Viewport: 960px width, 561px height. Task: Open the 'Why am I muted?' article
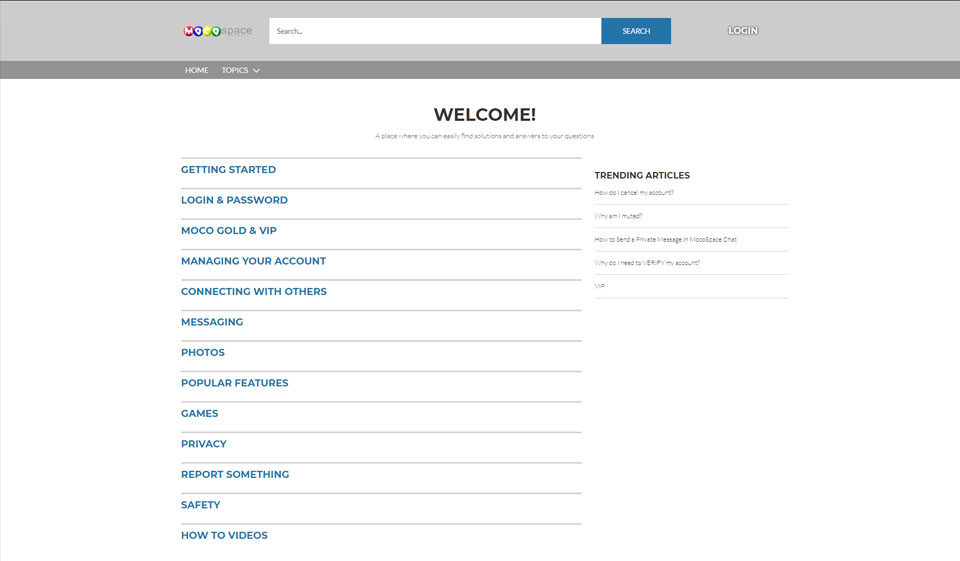click(618, 216)
